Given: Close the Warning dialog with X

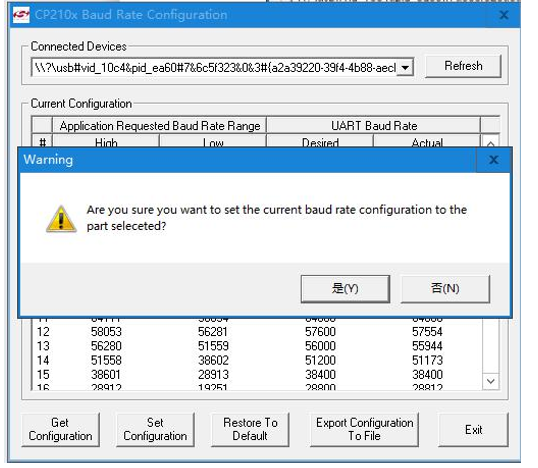Looking at the screenshot, I should [x=493, y=160].
